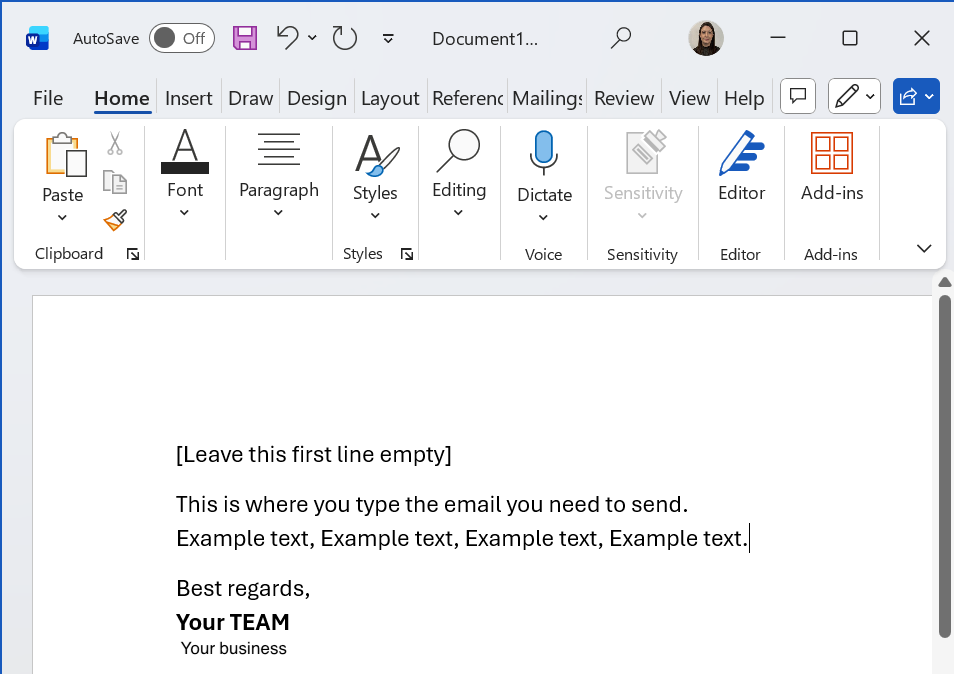Switch to the Insert tab
This screenshot has width=954, height=674.
tap(188, 97)
